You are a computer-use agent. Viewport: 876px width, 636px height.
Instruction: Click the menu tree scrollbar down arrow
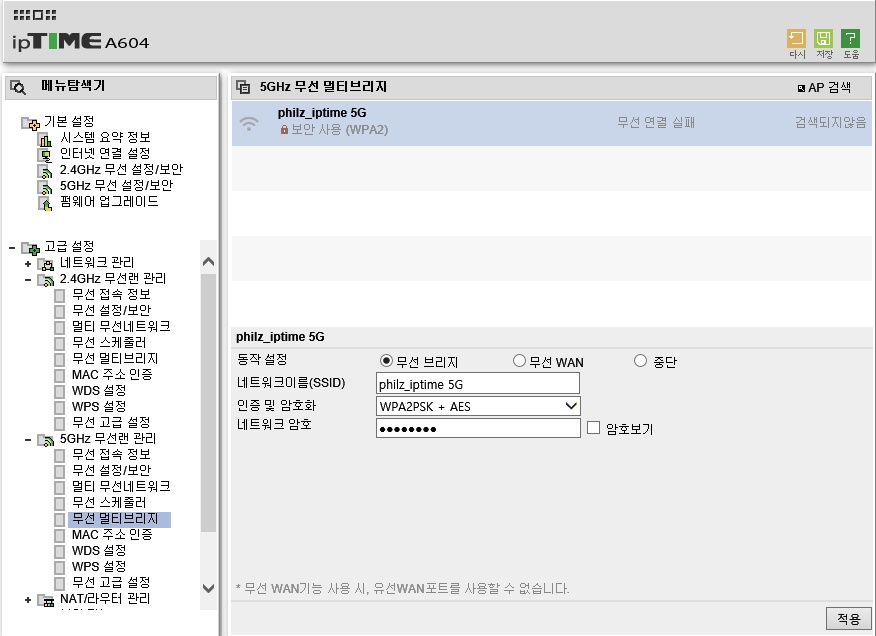coord(208,588)
